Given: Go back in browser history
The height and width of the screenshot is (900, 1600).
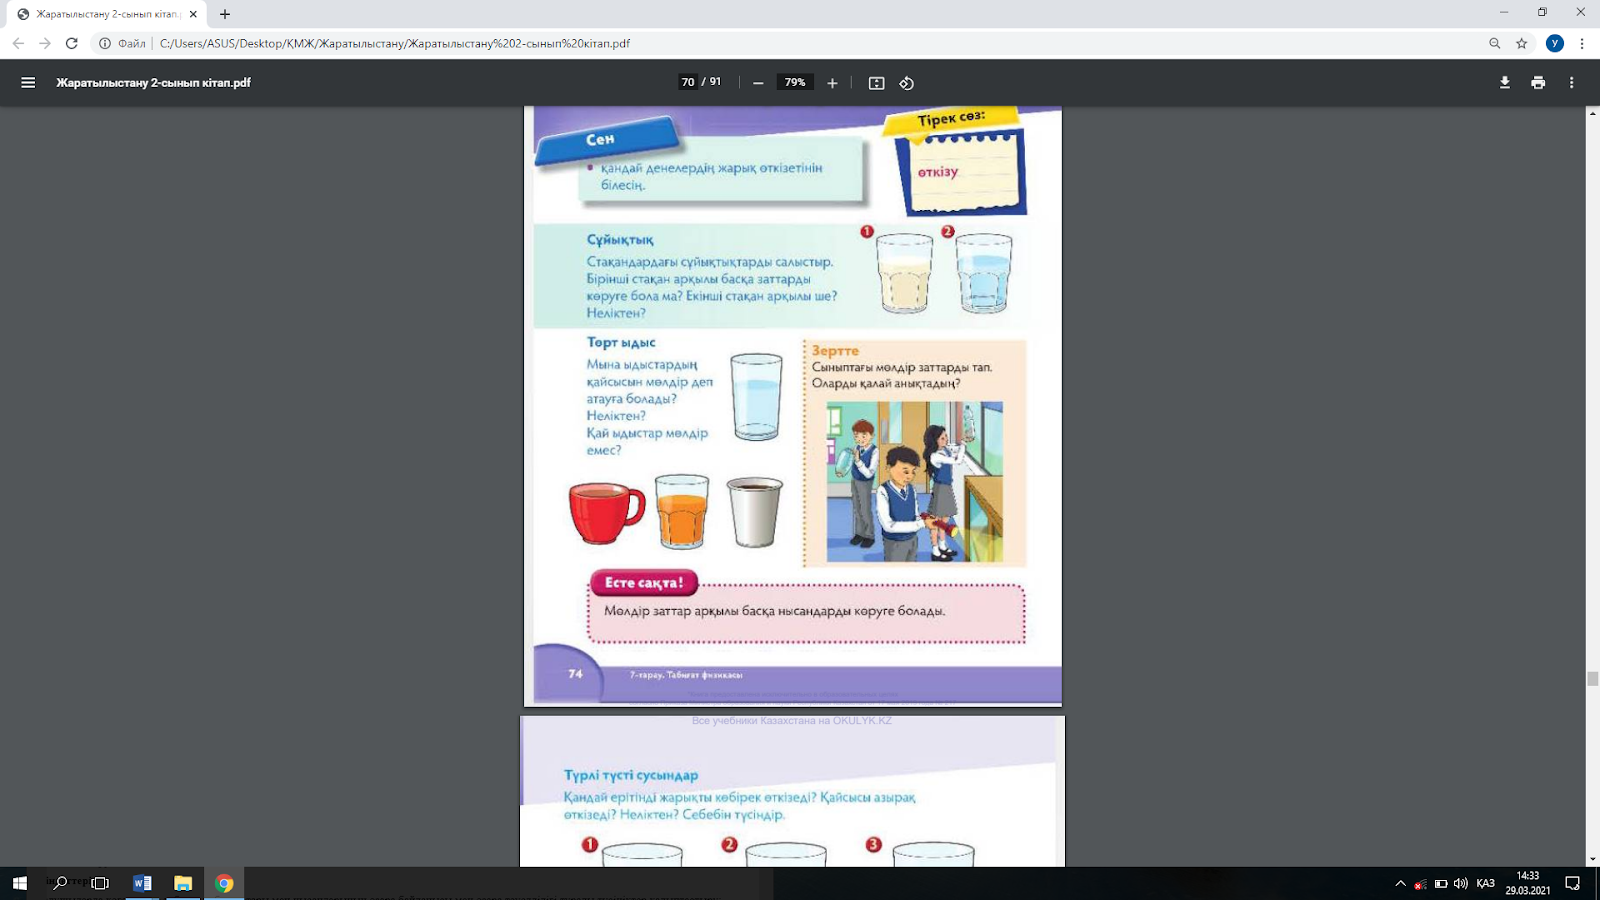Looking at the screenshot, I should (x=18, y=43).
